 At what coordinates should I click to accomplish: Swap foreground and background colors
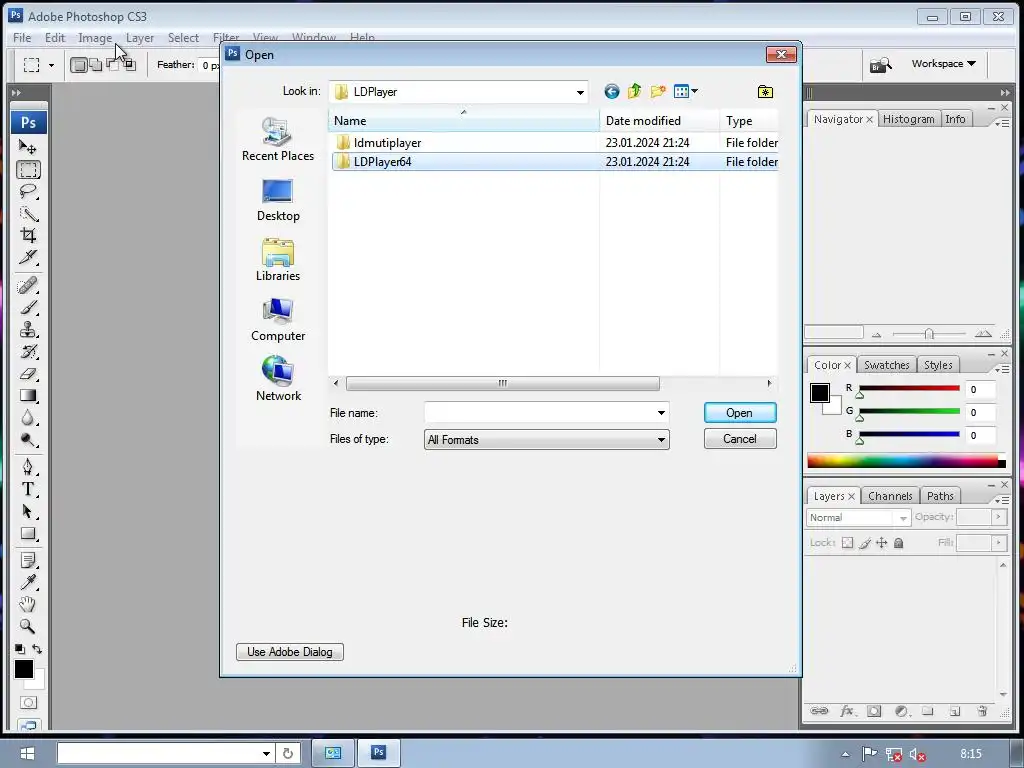click(x=37, y=648)
